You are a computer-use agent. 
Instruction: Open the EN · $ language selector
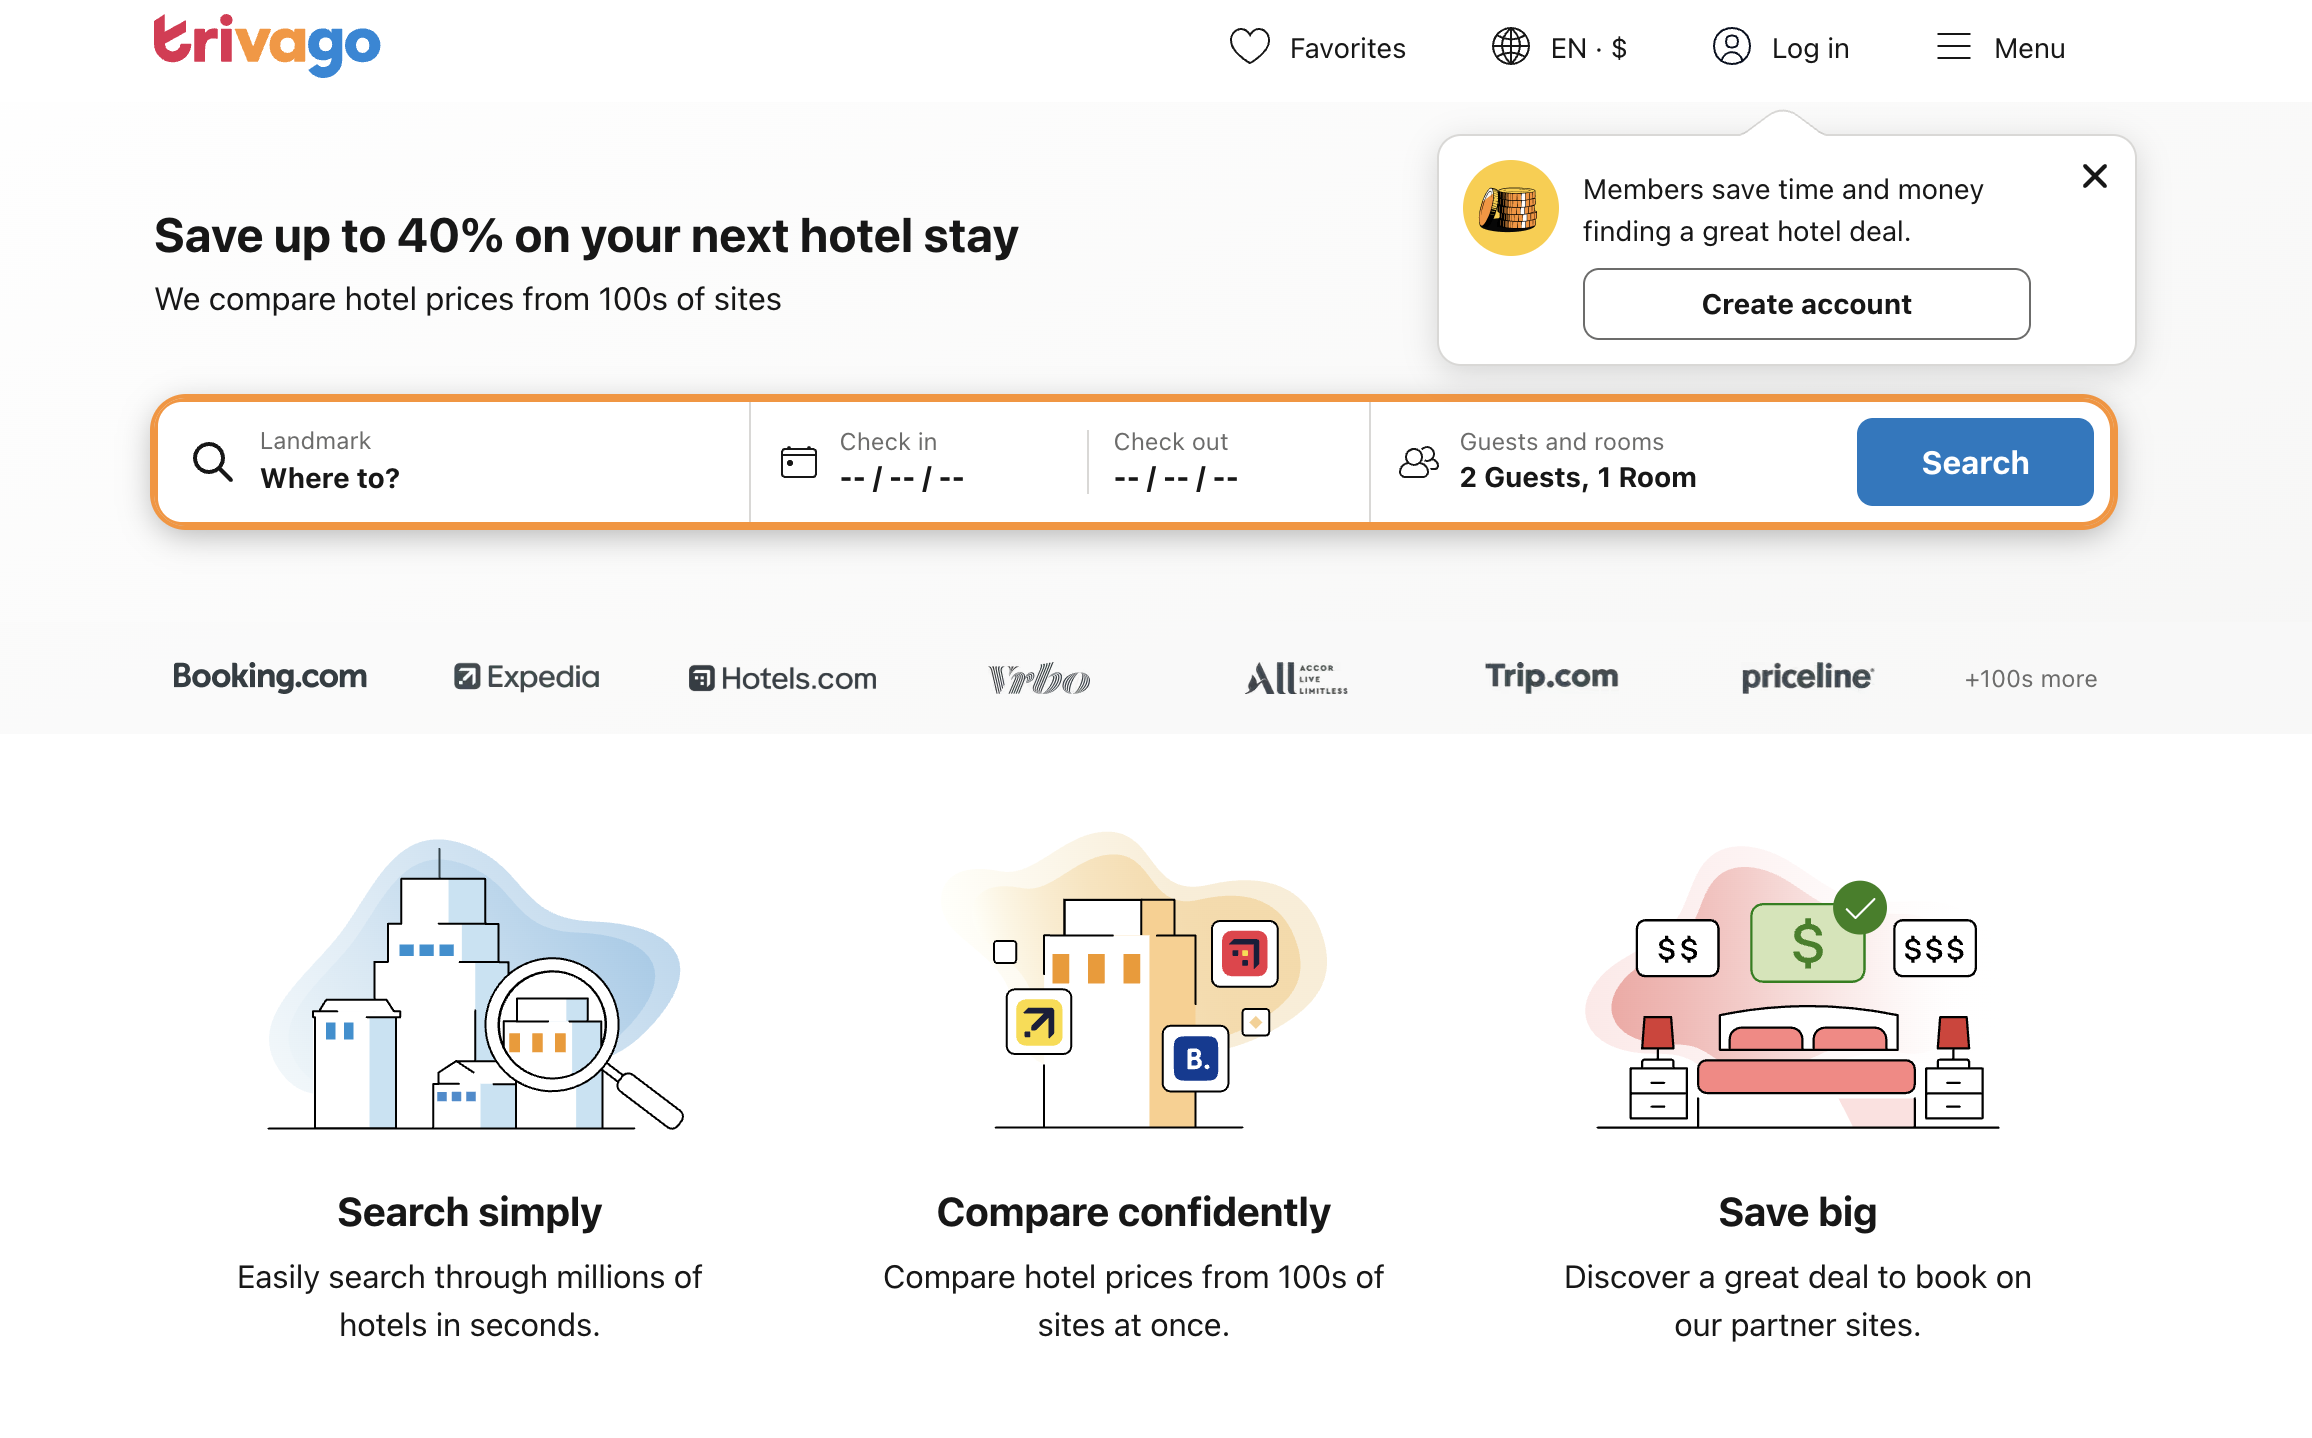click(x=1588, y=48)
